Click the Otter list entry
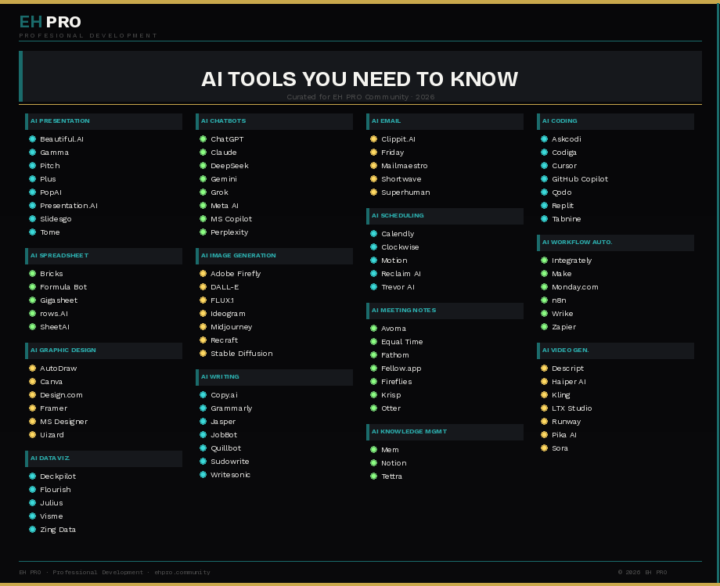Image resolution: width=720 pixels, height=586 pixels. [x=386, y=408]
